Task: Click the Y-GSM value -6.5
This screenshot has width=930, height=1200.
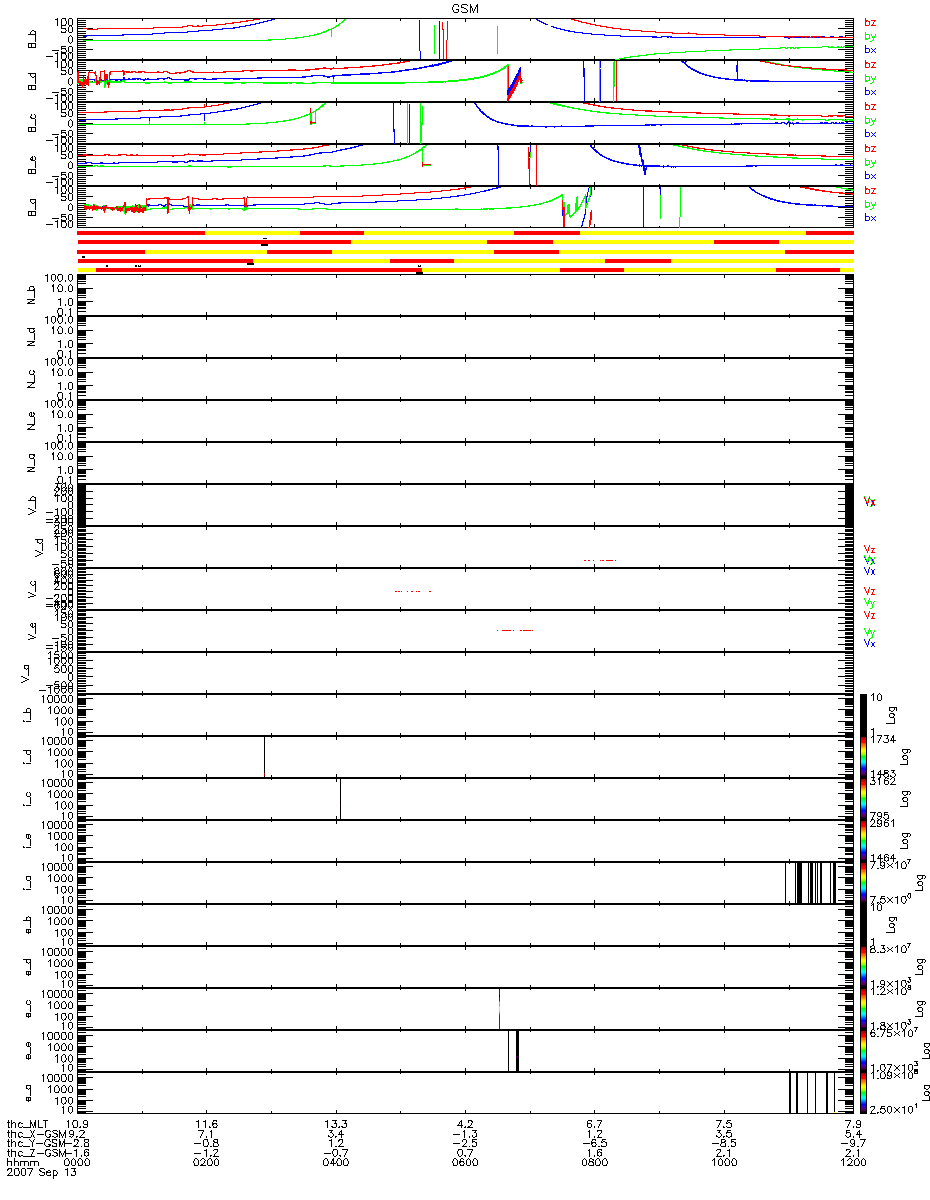Action: (x=594, y=1144)
